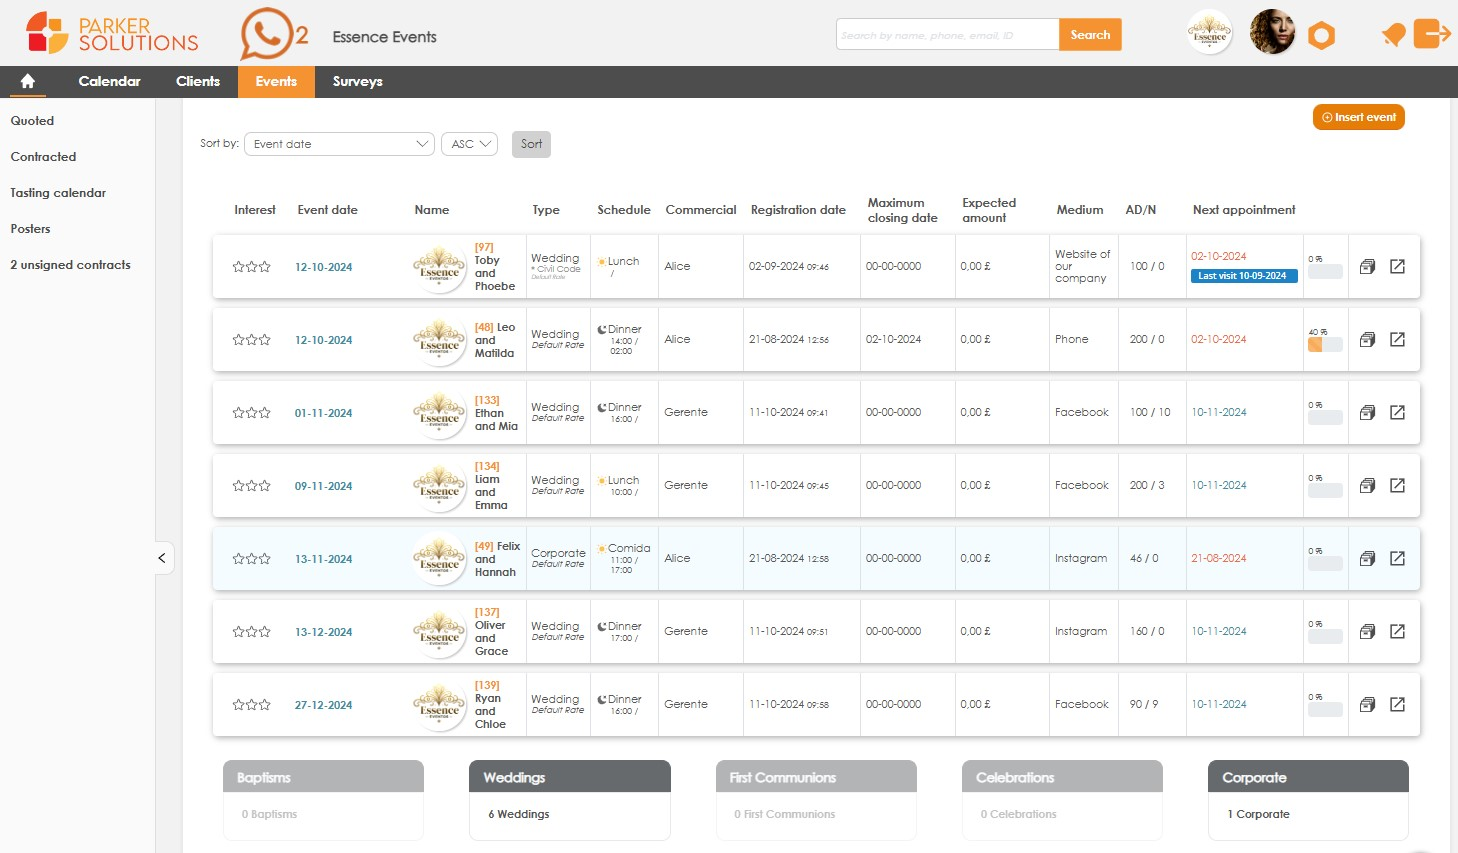The width and height of the screenshot is (1458, 853).
Task: Click the external-link icon on Ethan and Mia's row
Action: [1397, 412]
